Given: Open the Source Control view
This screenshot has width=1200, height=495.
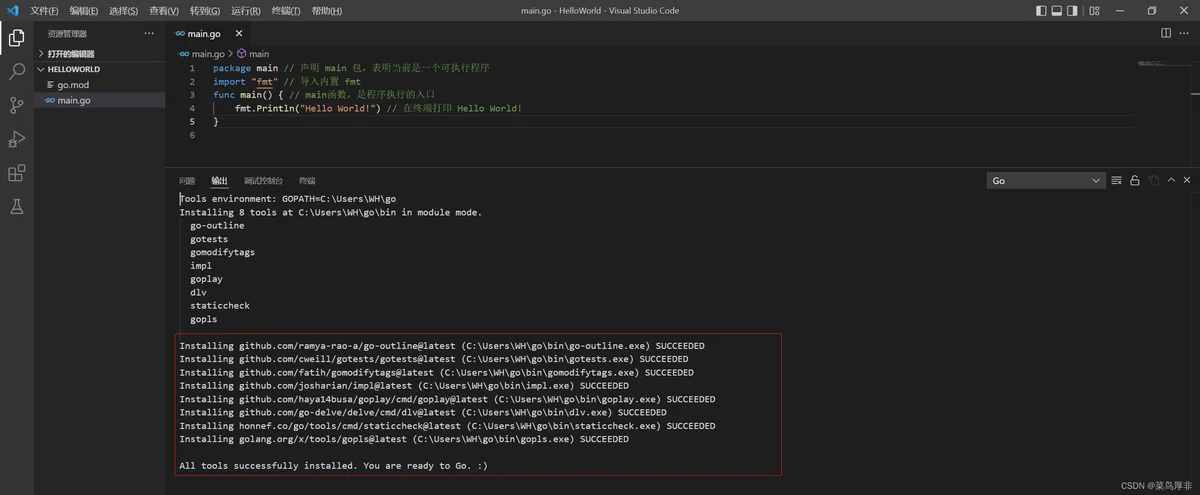Looking at the screenshot, I should pyautogui.click(x=16, y=105).
